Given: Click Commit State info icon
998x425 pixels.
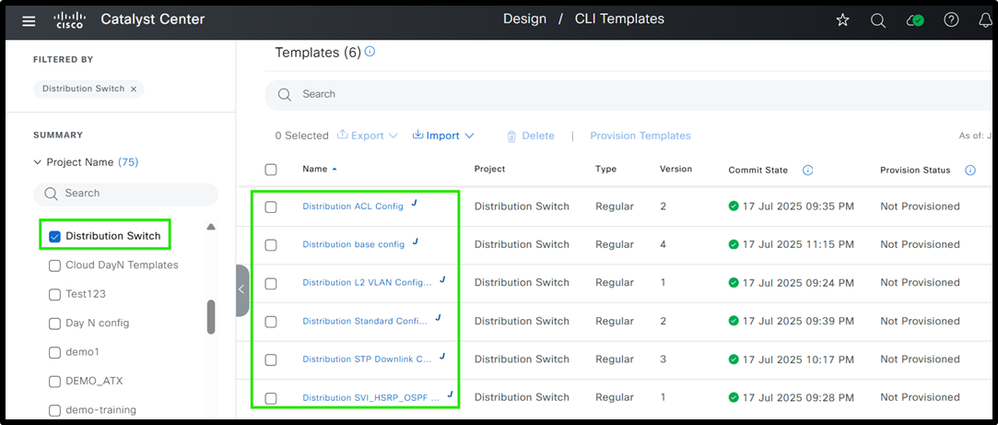Looking at the screenshot, I should click(808, 170).
